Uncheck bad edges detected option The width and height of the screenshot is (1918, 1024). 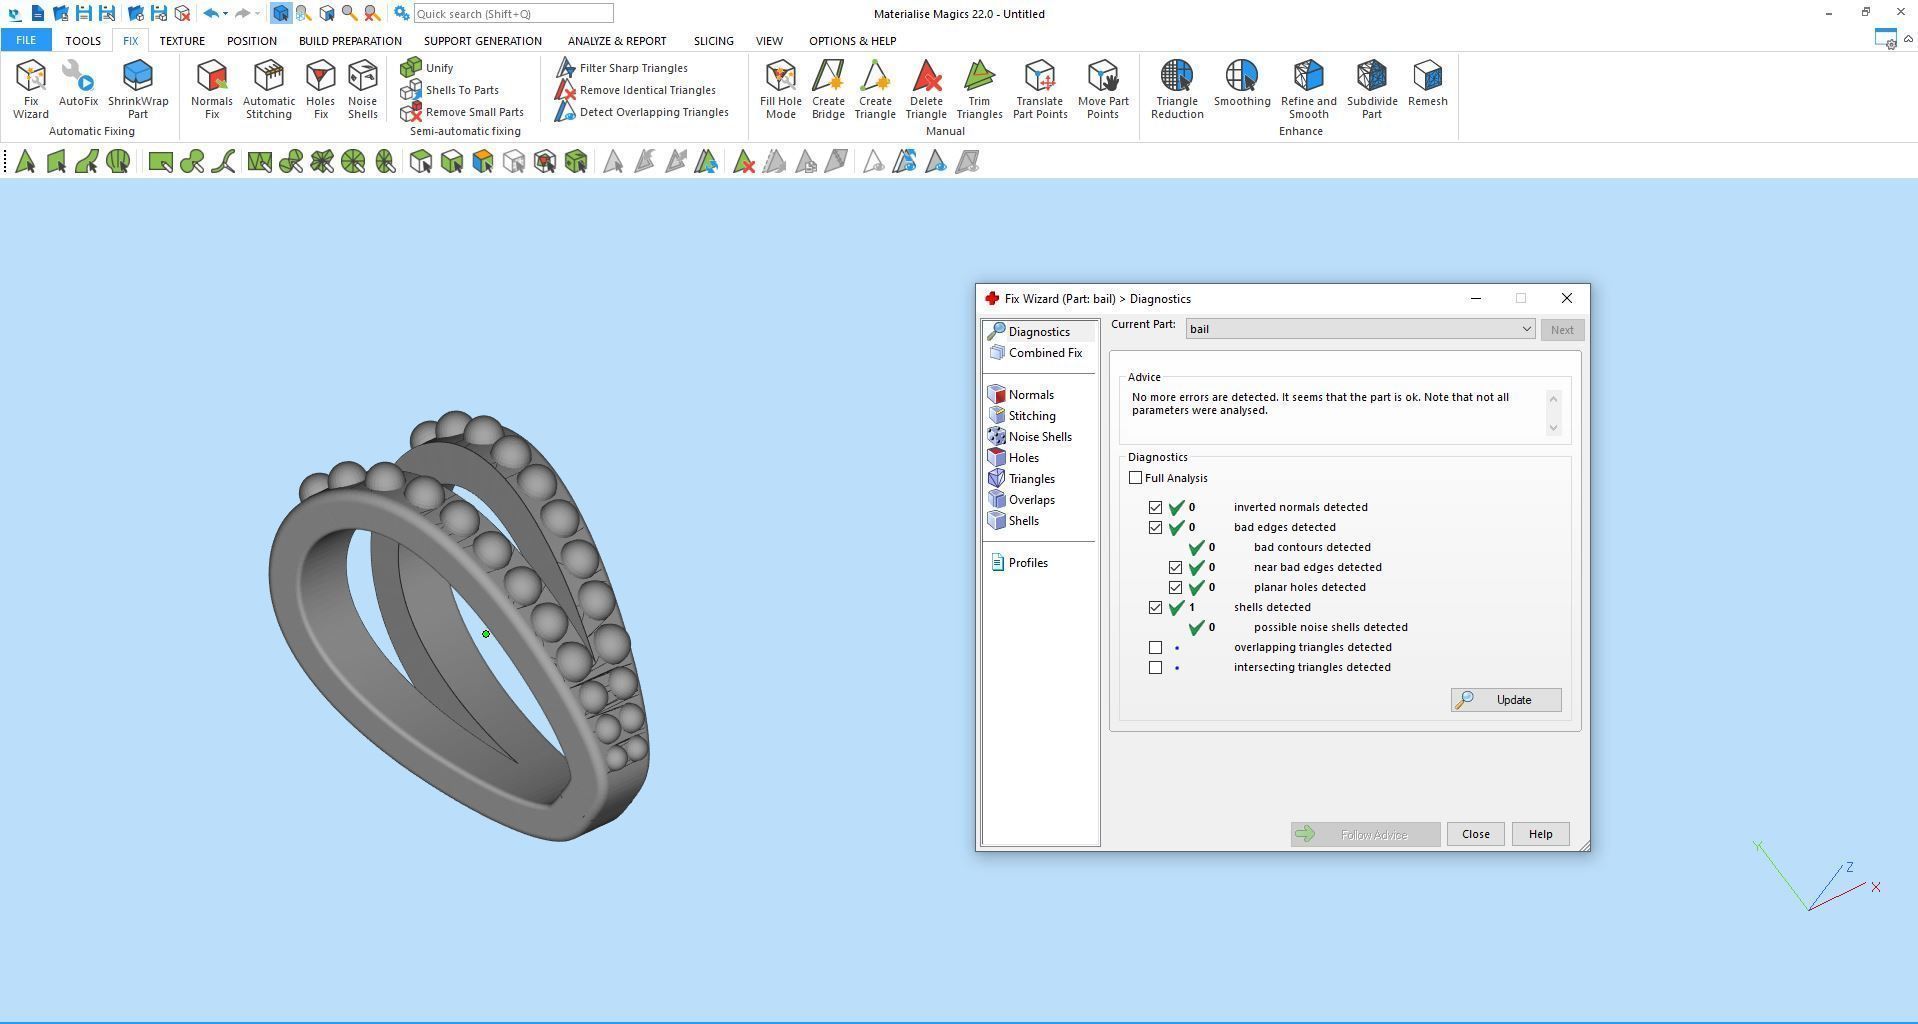click(1155, 527)
